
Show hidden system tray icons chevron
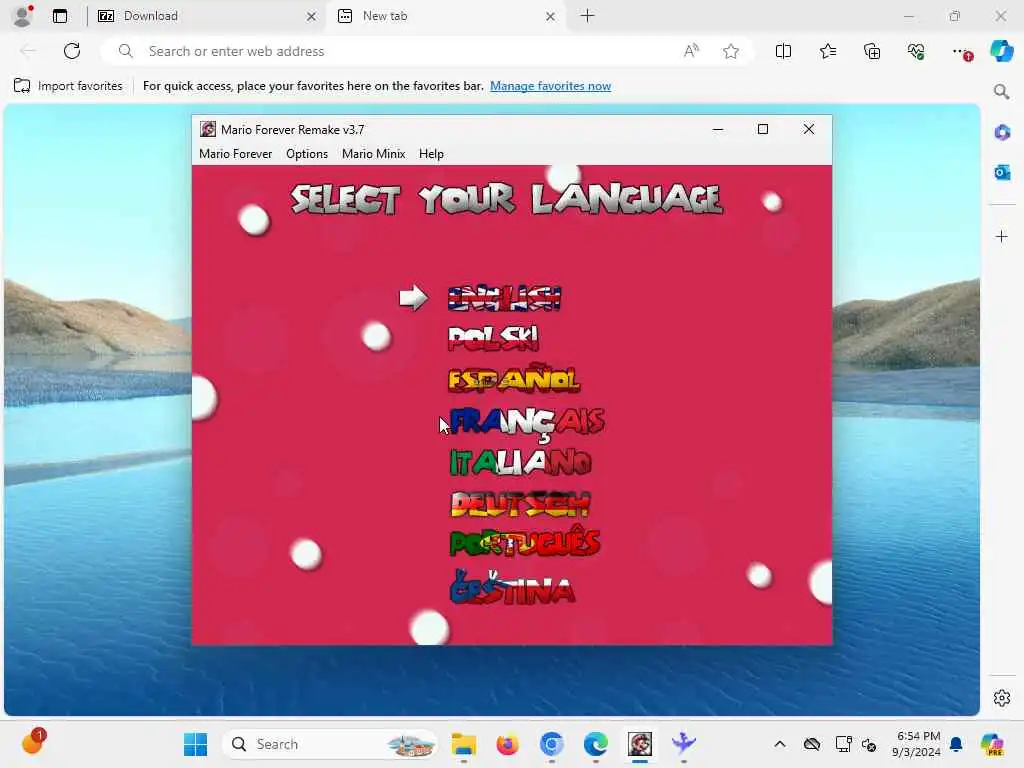tap(780, 744)
